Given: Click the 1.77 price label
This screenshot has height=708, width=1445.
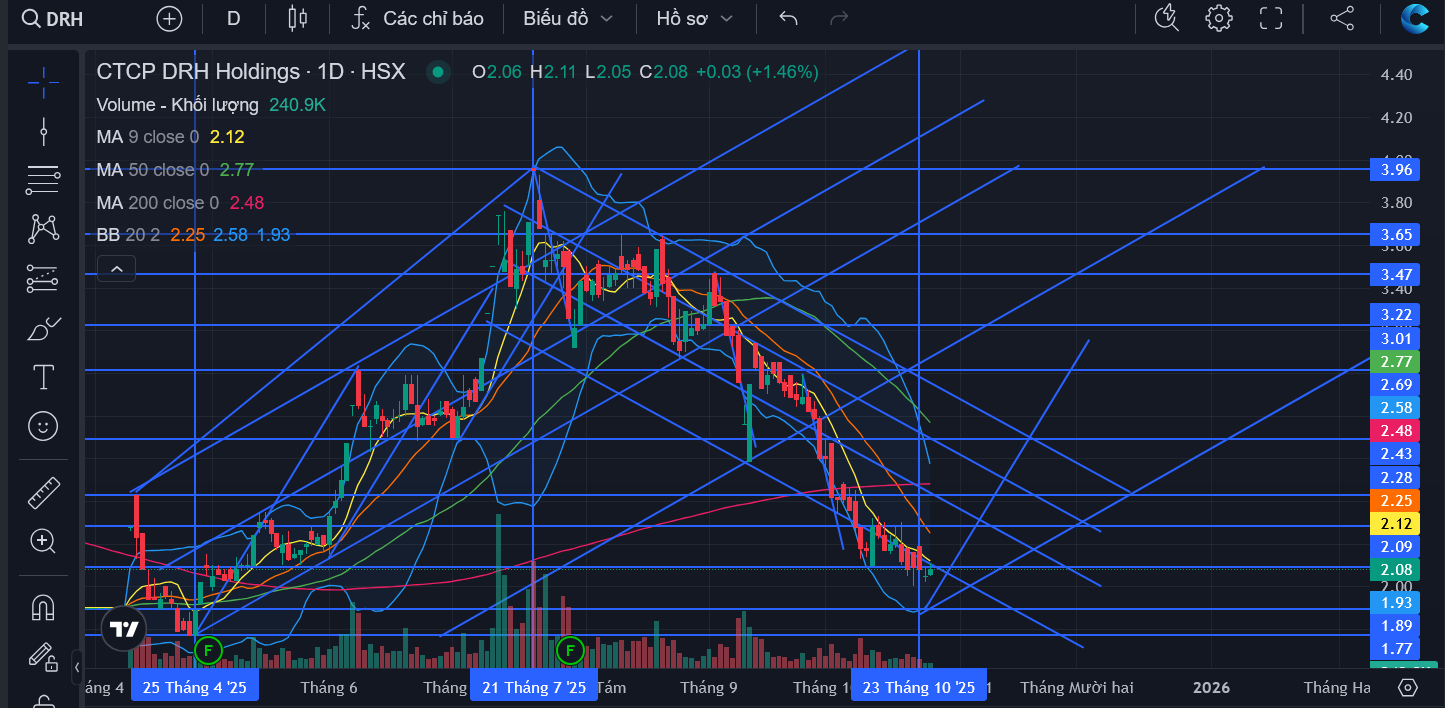Looking at the screenshot, I should [1396, 648].
